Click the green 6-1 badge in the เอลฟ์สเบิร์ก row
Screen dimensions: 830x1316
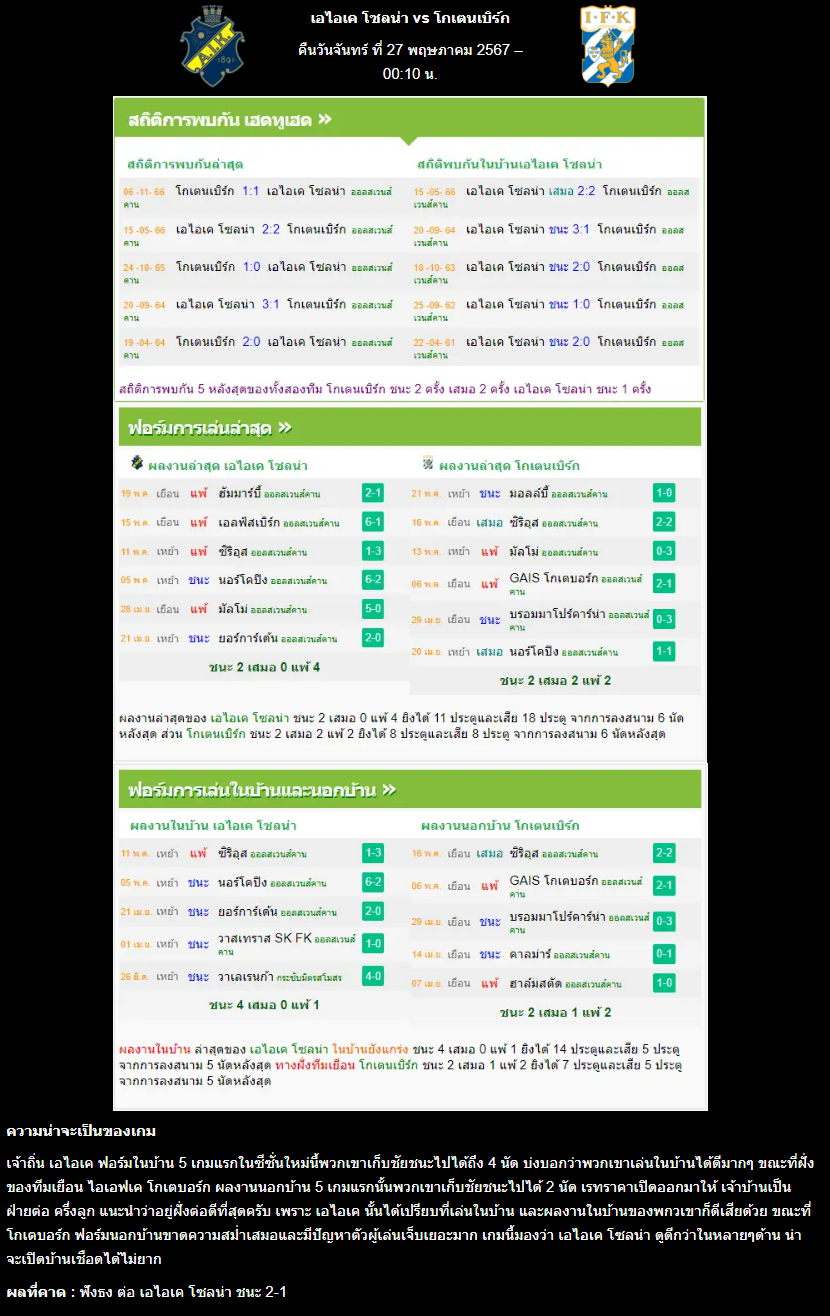373,522
